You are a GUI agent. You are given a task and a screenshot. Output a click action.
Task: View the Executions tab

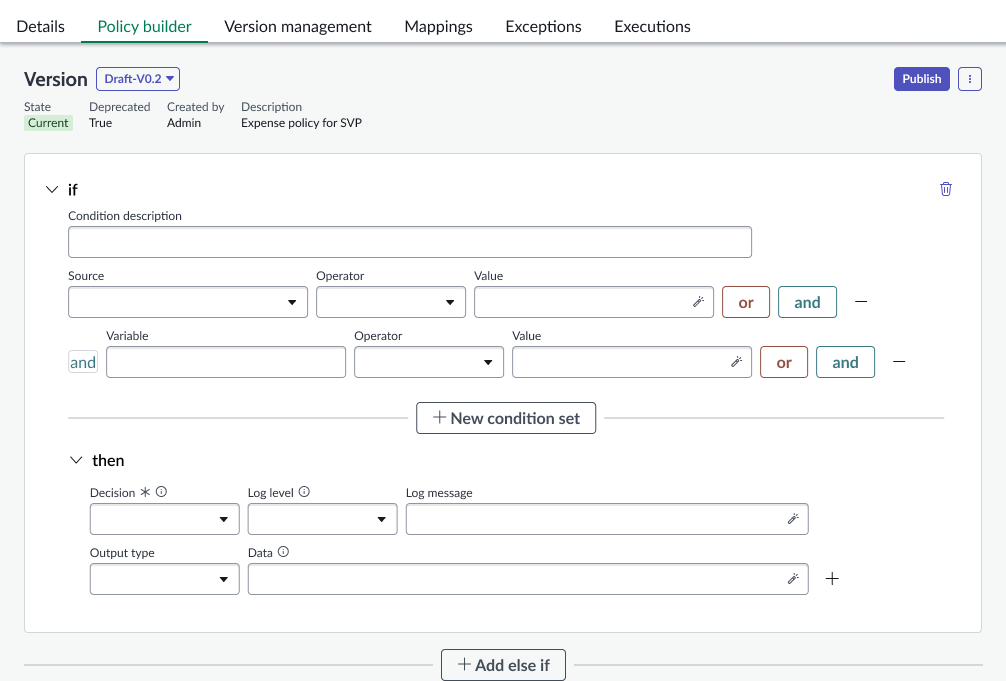652,26
